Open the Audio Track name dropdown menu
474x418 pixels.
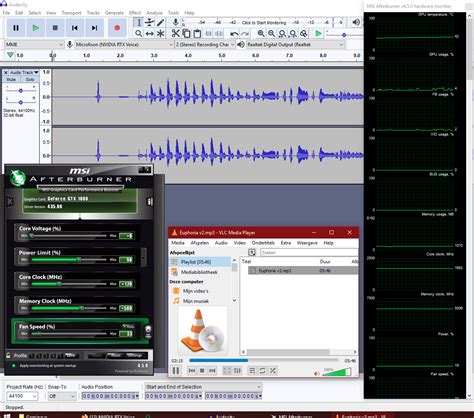point(24,72)
